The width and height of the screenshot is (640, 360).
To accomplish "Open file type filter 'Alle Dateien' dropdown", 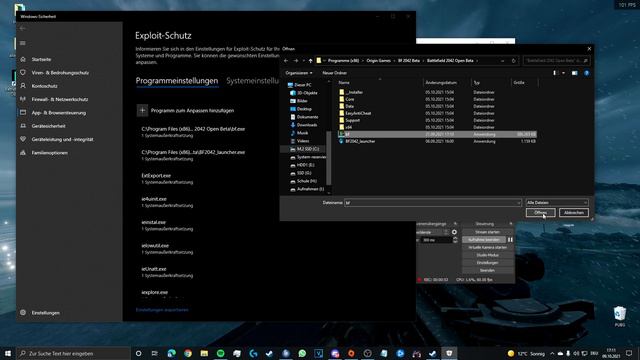I will coord(557,202).
